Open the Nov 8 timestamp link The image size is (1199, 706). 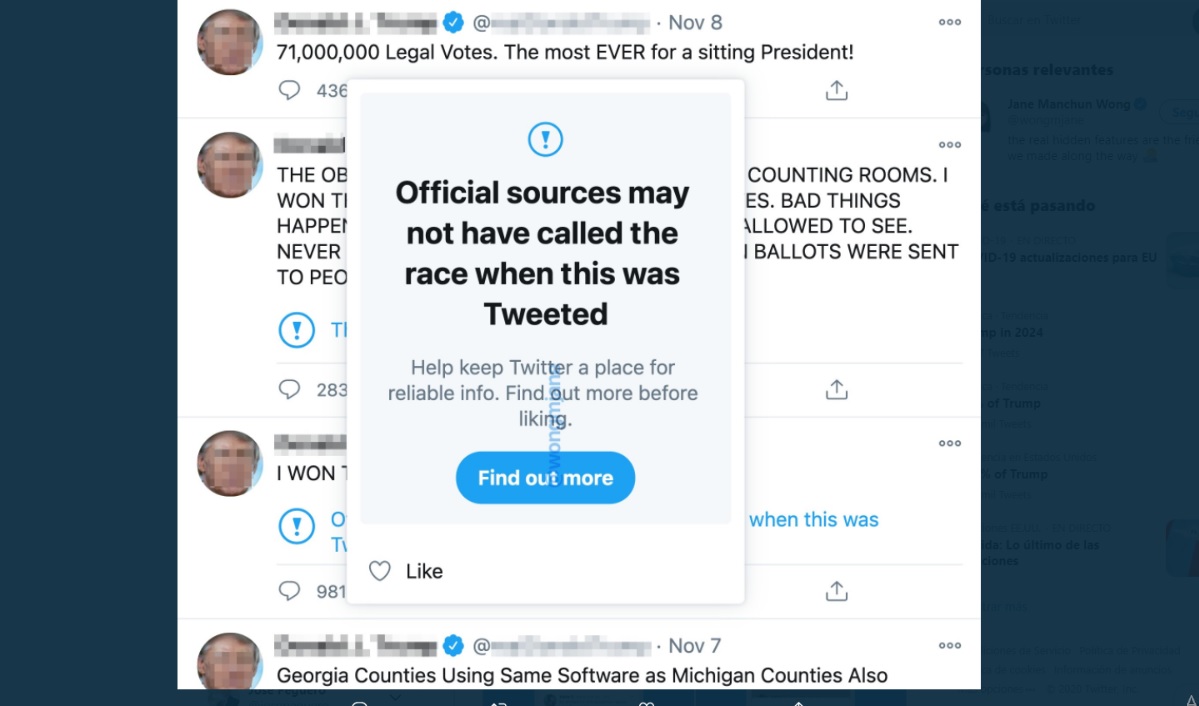695,22
